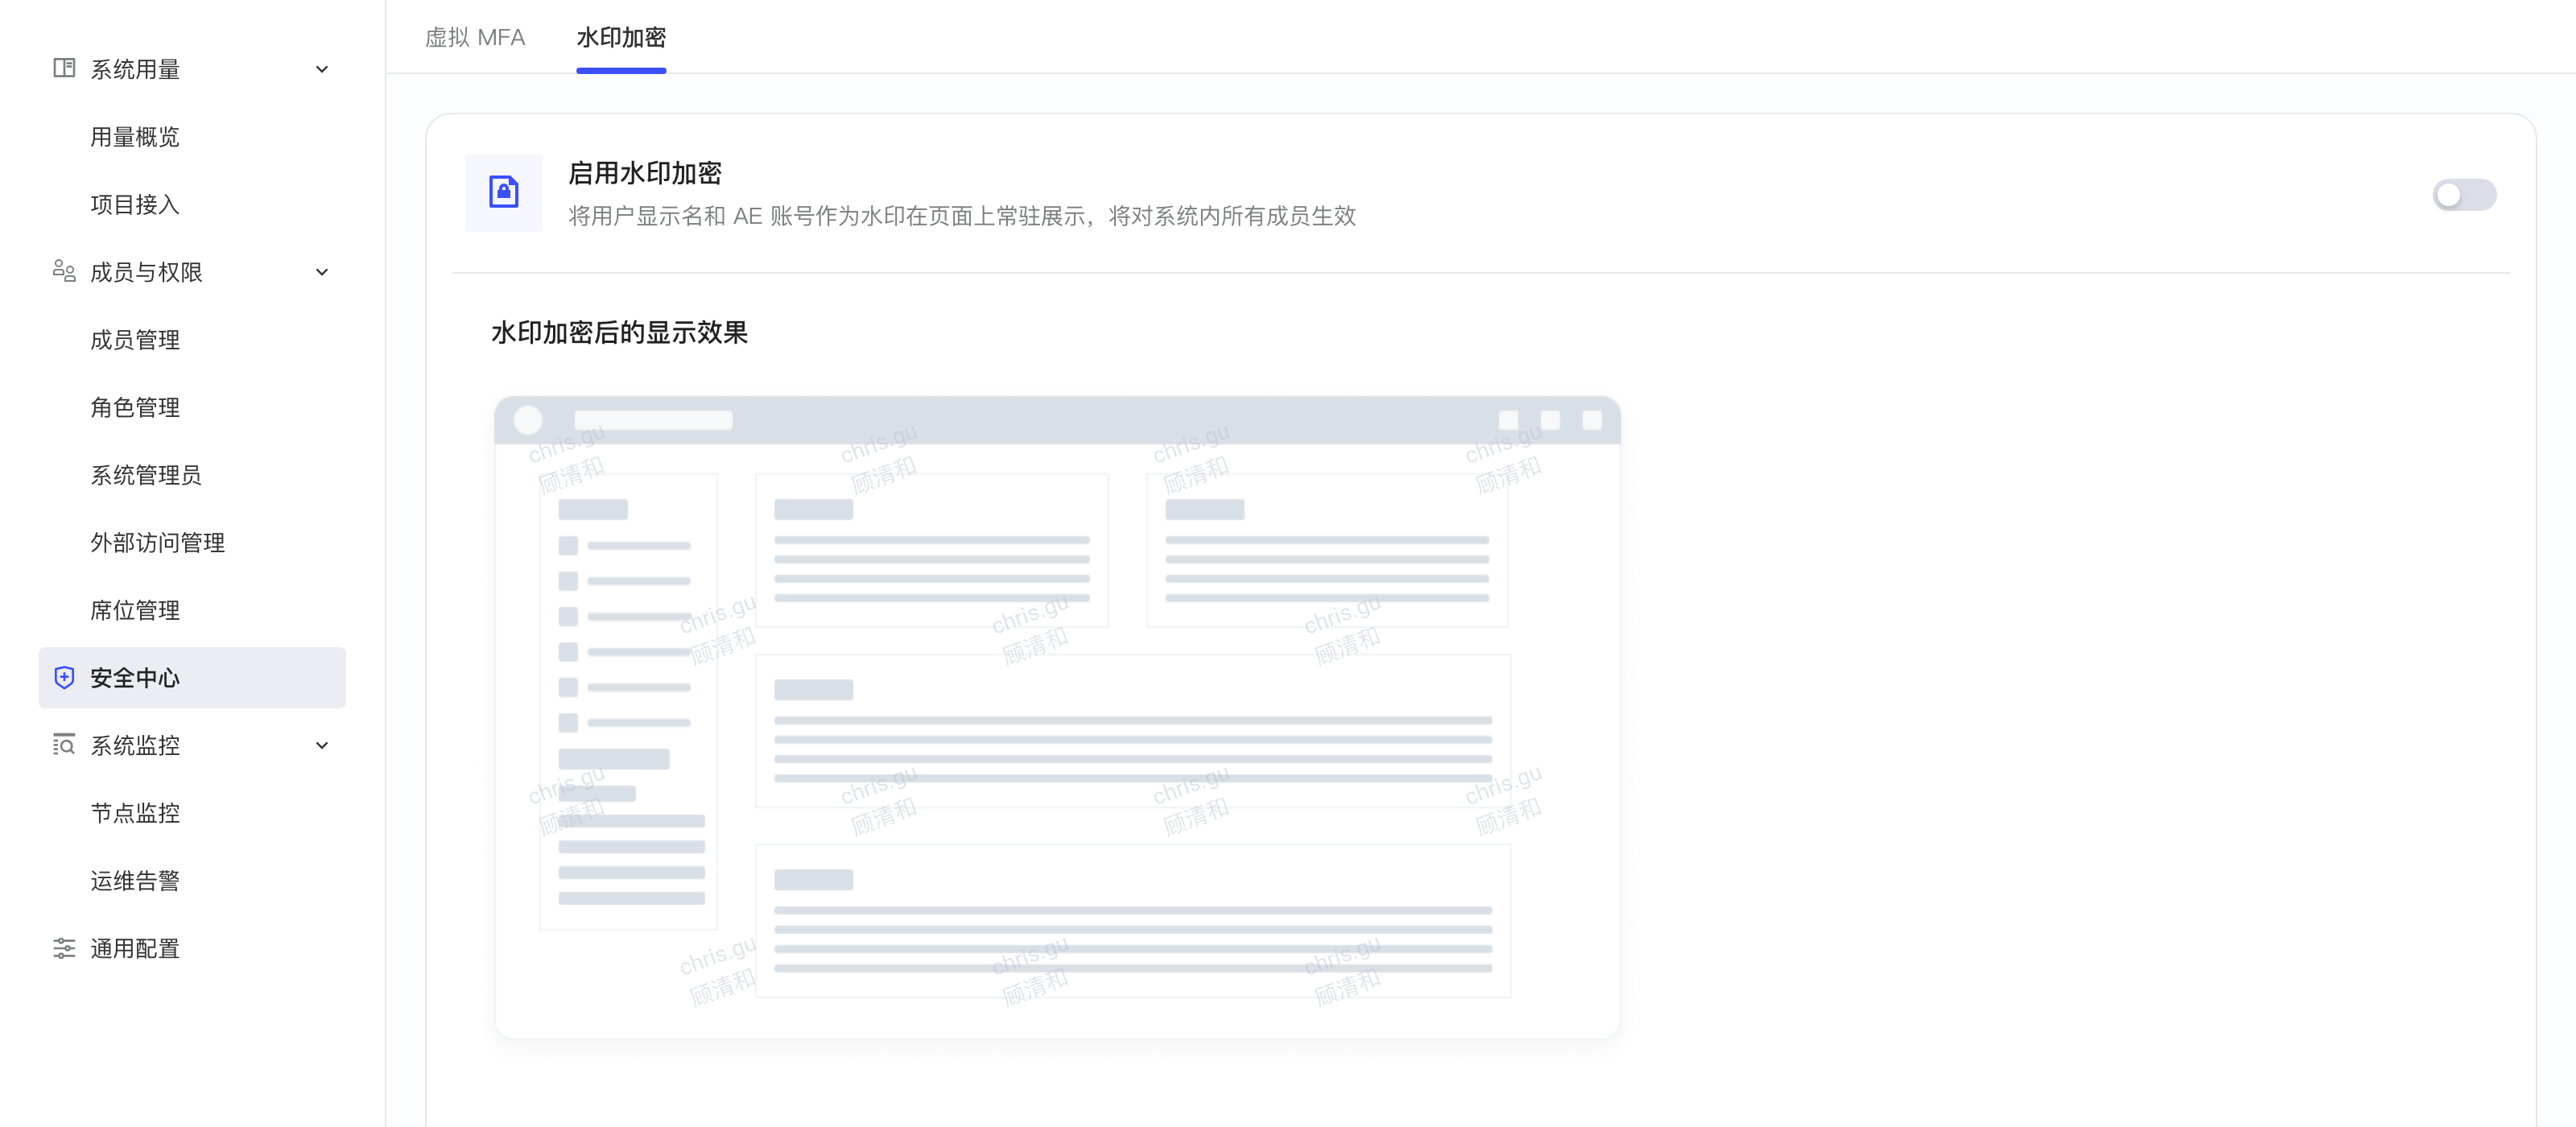Image resolution: width=2576 pixels, height=1127 pixels.
Task: Select the 水印加密 tab
Action: coord(620,37)
